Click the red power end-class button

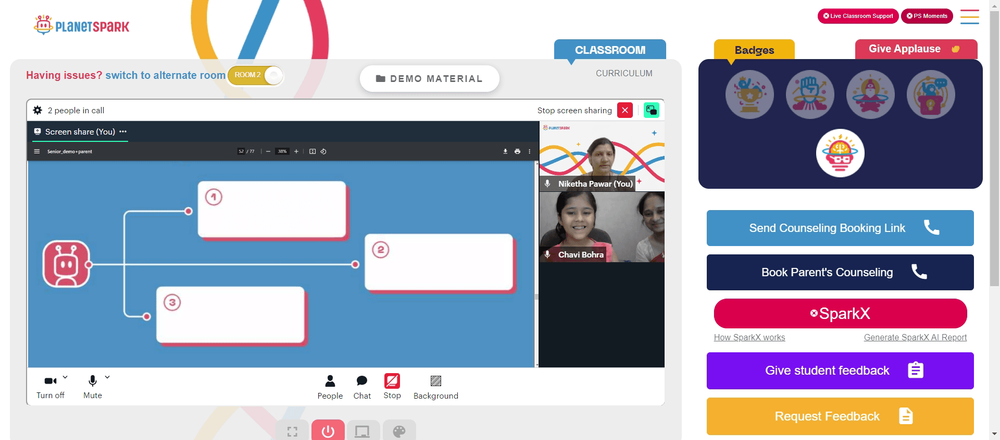click(x=328, y=432)
